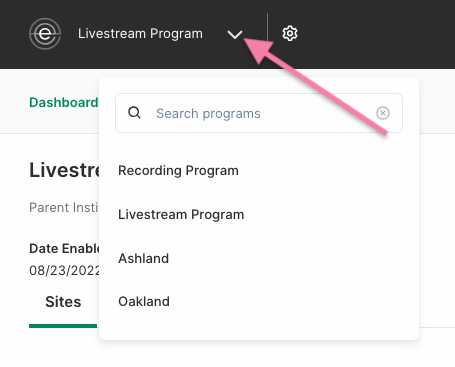Click the Parent Institution label
The image size is (455, 367).
coord(64,207)
